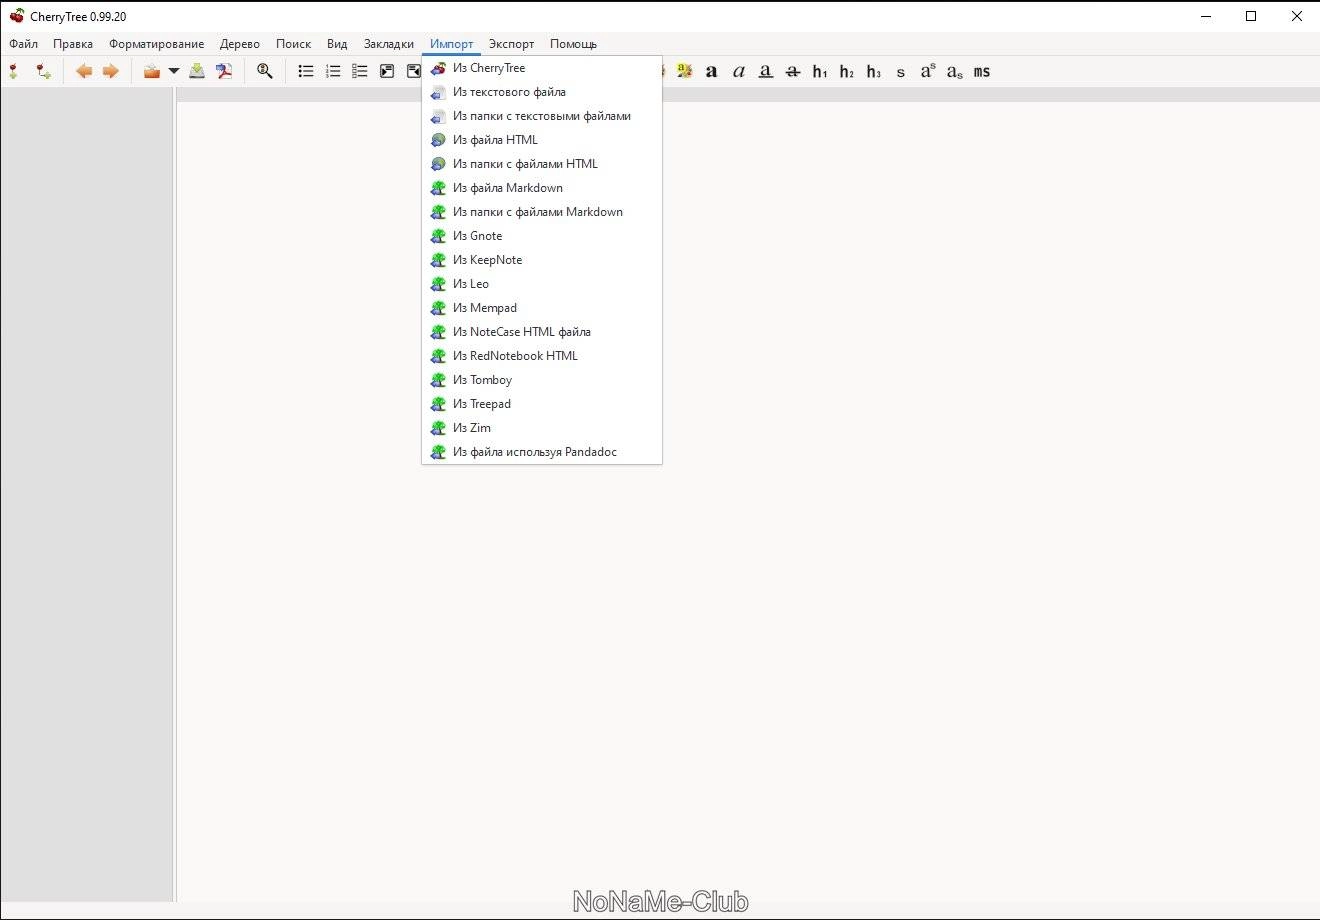
Task: Choose import Из Tomboy
Action: coord(542,380)
